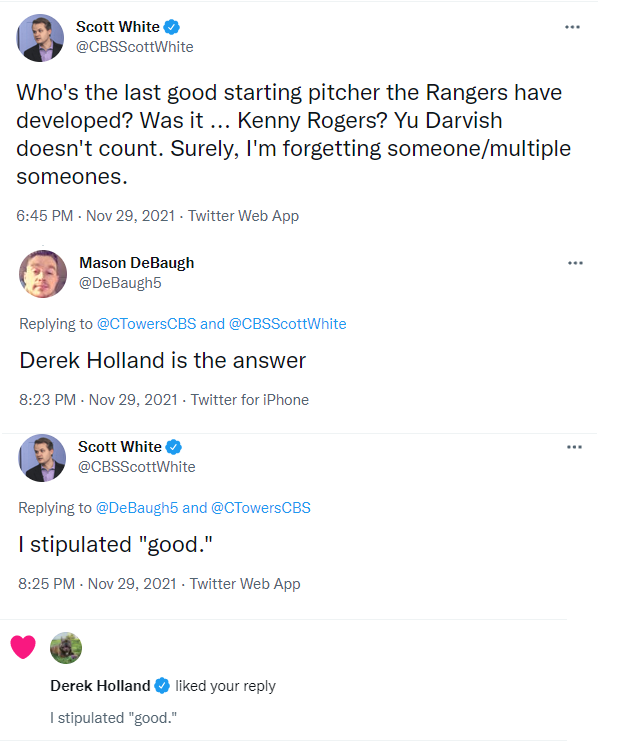The image size is (619, 754).
Task: Click the @CTowersCBS link in Scott White's reply header
Action: [x=261, y=508]
